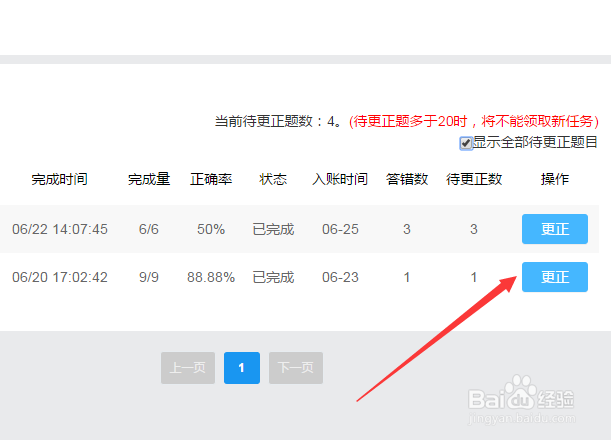Select page 1 in pagination
This screenshot has height=440, width=611.
pos(242,368)
